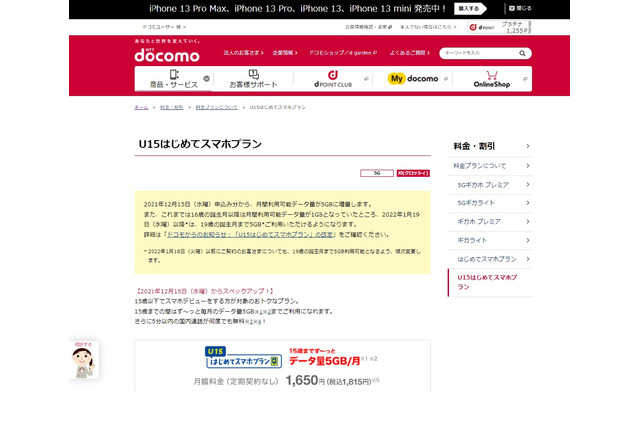Open よくあるご質問 link
640x426 pixels.
(x=410, y=53)
